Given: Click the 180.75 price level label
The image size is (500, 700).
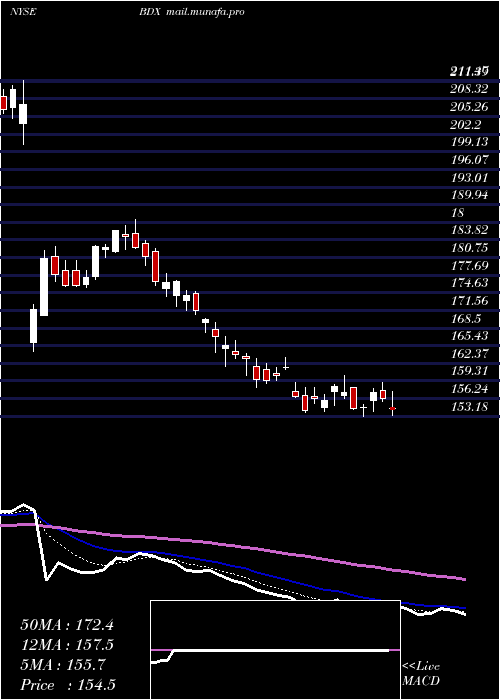Looking at the screenshot, I should coord(469,248).
